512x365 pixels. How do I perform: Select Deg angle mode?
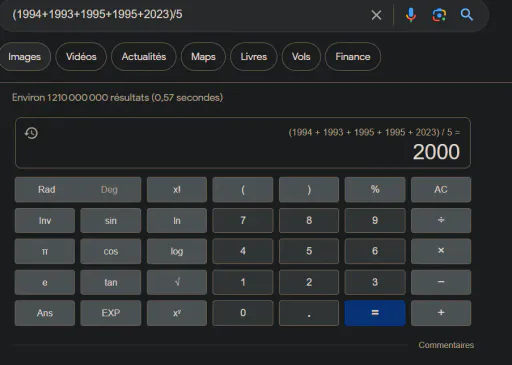point(109,190)
